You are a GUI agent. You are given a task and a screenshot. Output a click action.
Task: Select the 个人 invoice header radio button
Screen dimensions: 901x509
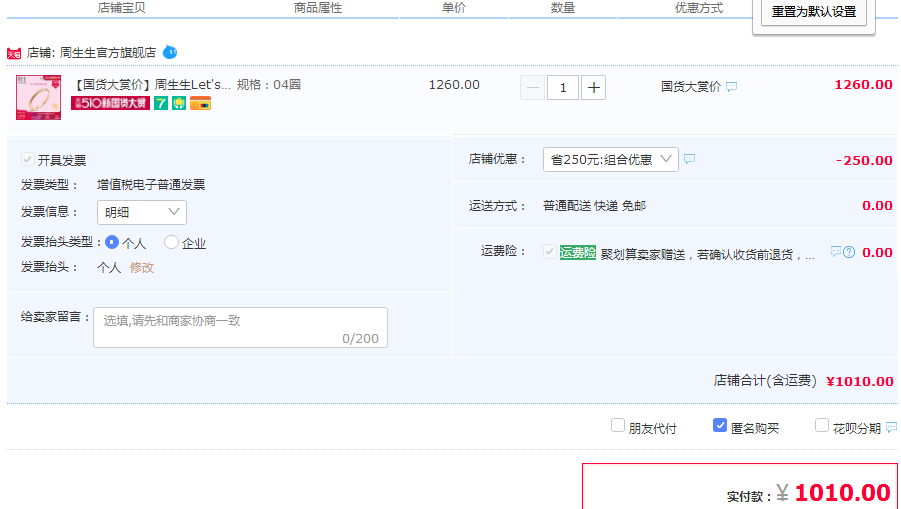(112, 242)
